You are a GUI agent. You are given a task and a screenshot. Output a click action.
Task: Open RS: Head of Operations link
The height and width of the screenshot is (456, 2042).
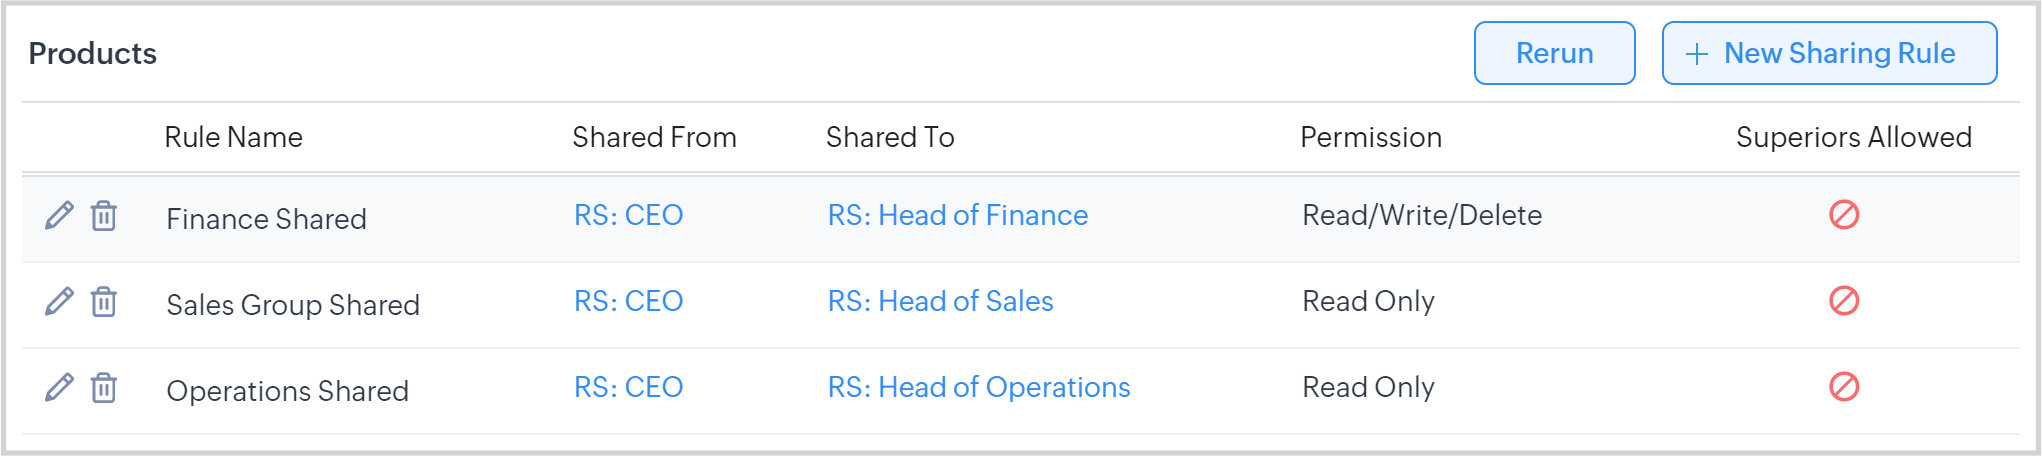(978, 387)
